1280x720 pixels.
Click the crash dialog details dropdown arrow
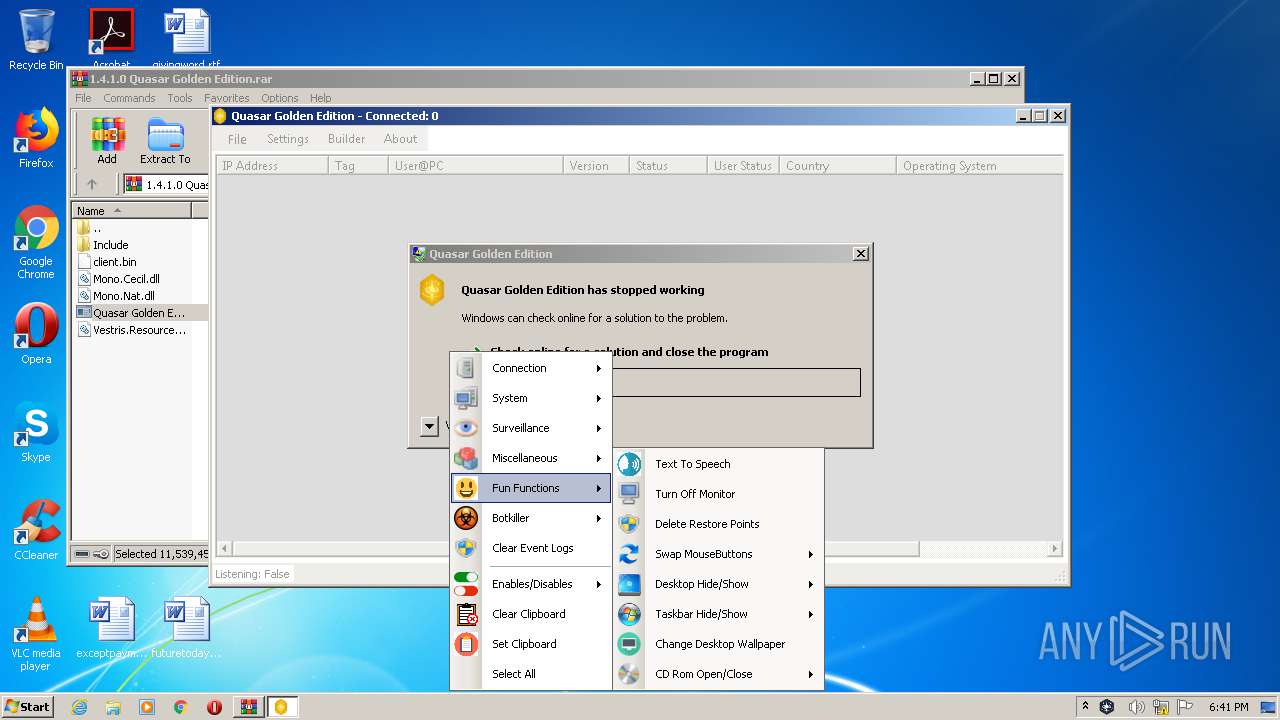429,426
